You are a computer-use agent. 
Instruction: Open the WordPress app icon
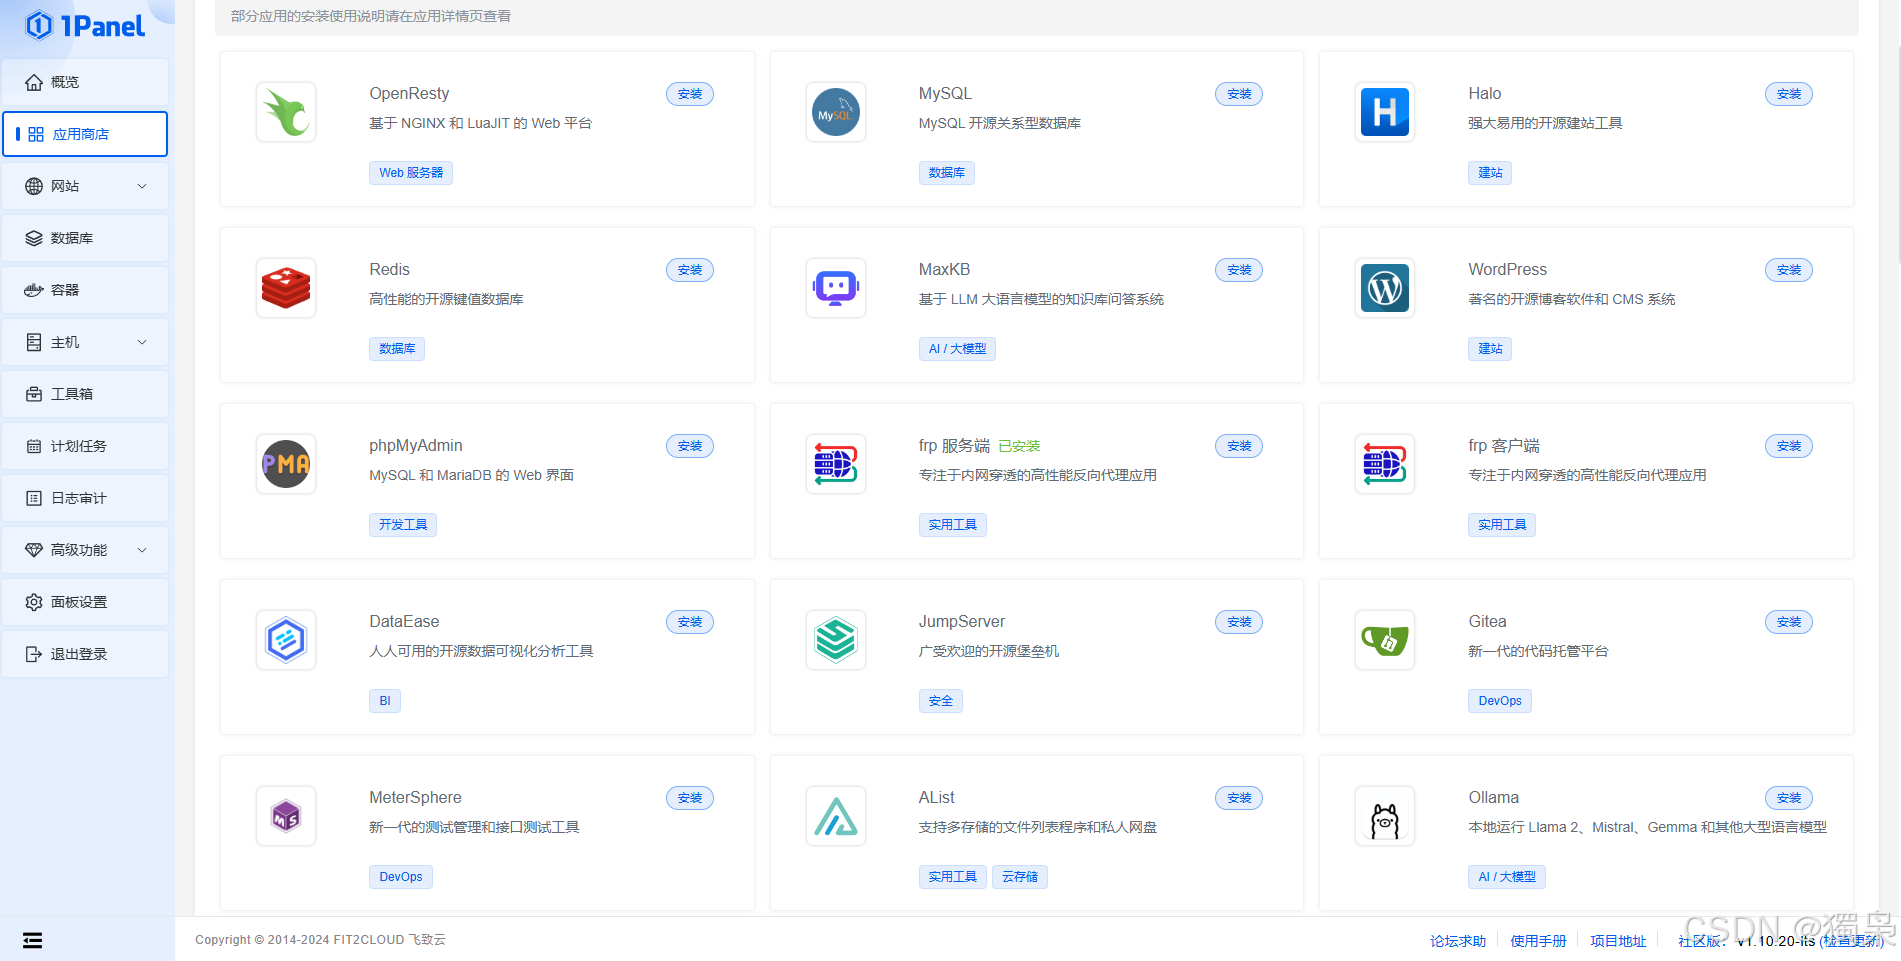click(x=1385, y=288)
